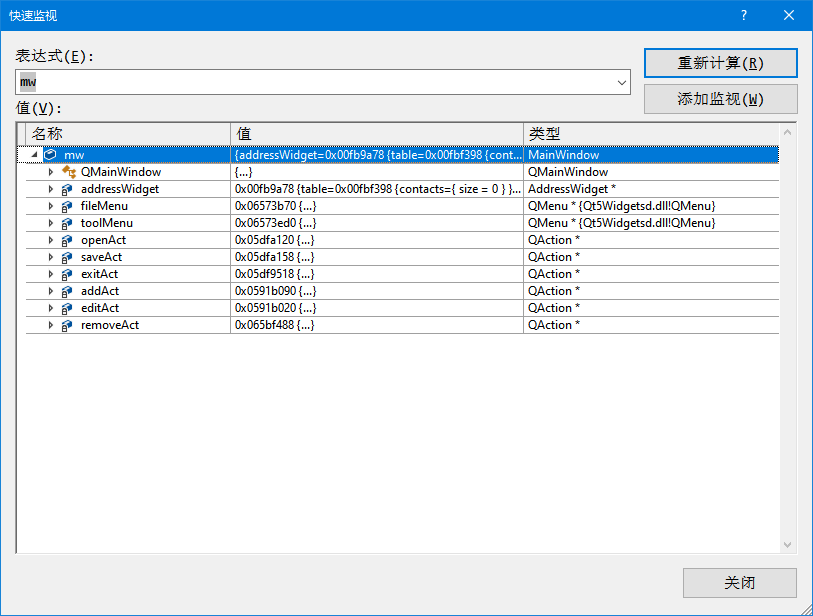The height and width of the screenshot is (616, 813).
Task: Expand the exitAct node
Action: point(50,274)
